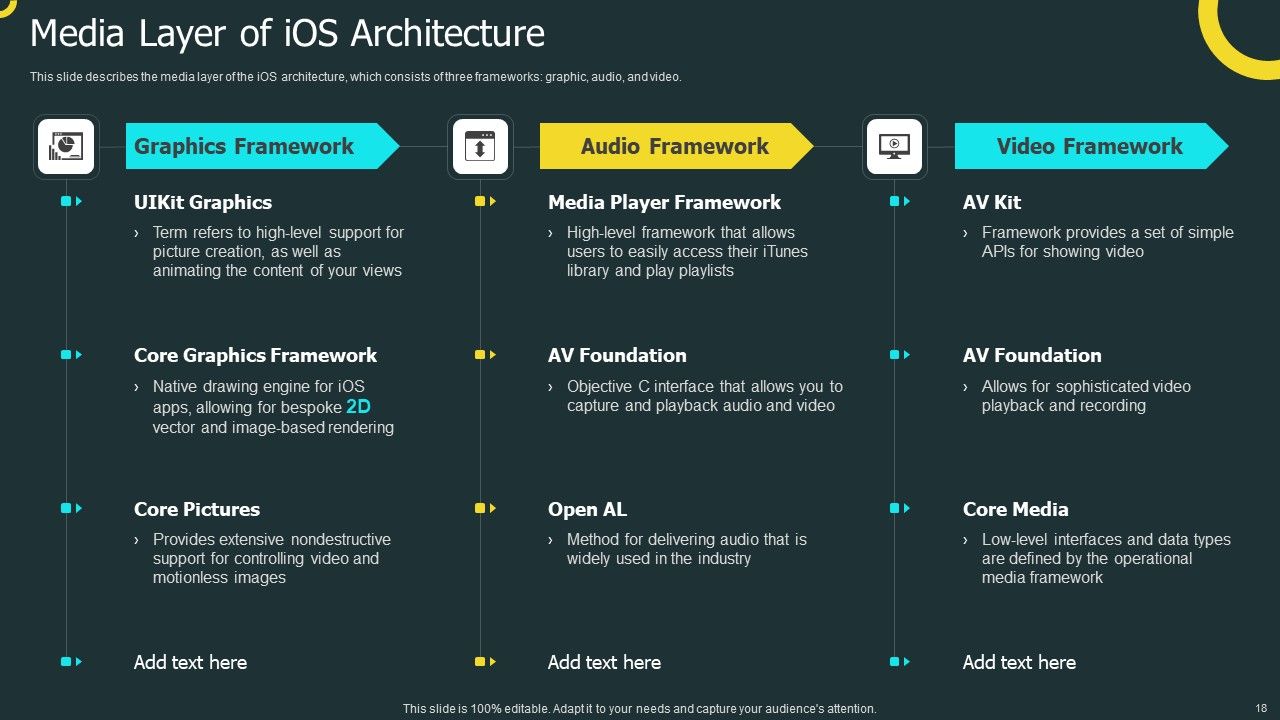The image size is (1280, 720).
Task: Click the Media Player Framework heading
Action: [x=664, y=202]
